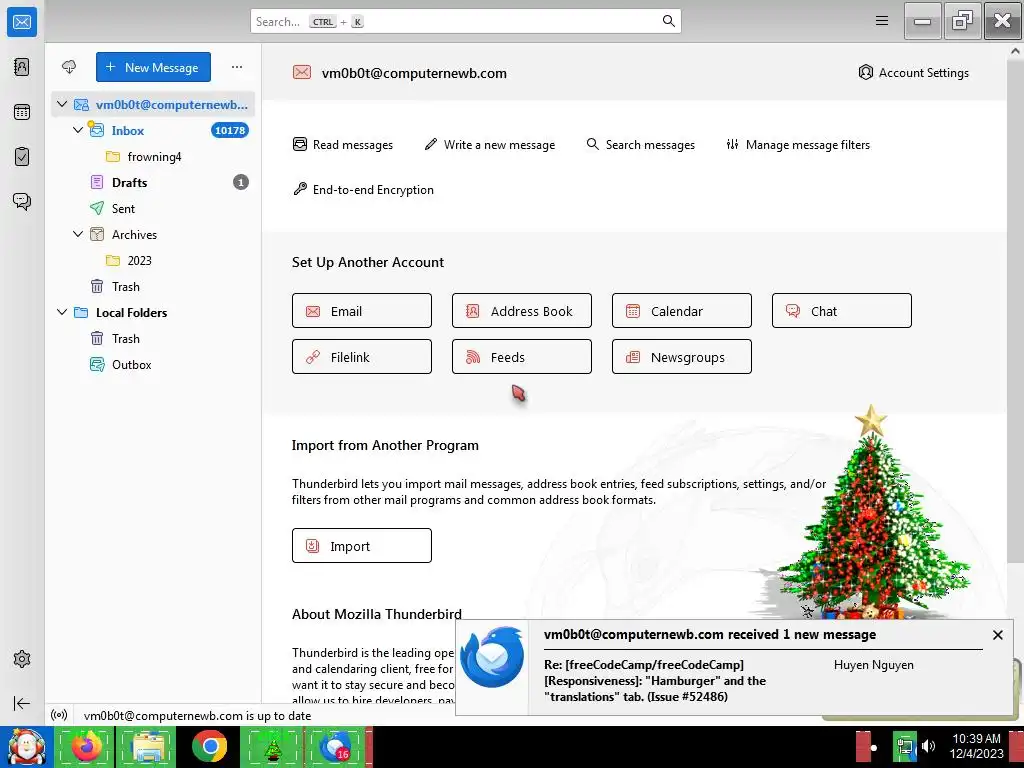The height and width of the screenshot is (768, 1024).
Task: Collapse the Inbox folder chevron
Action: click(x=78, y=130)
